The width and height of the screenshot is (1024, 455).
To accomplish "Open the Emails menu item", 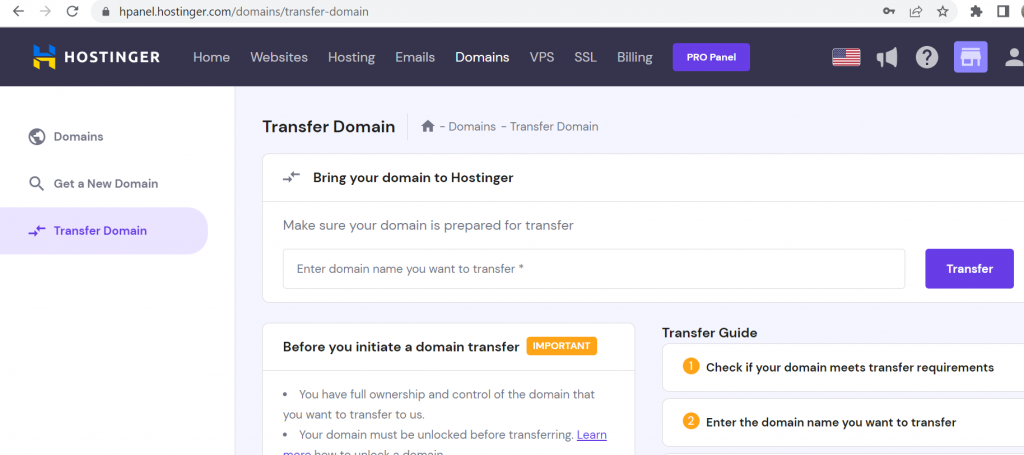I will point(415,57).
